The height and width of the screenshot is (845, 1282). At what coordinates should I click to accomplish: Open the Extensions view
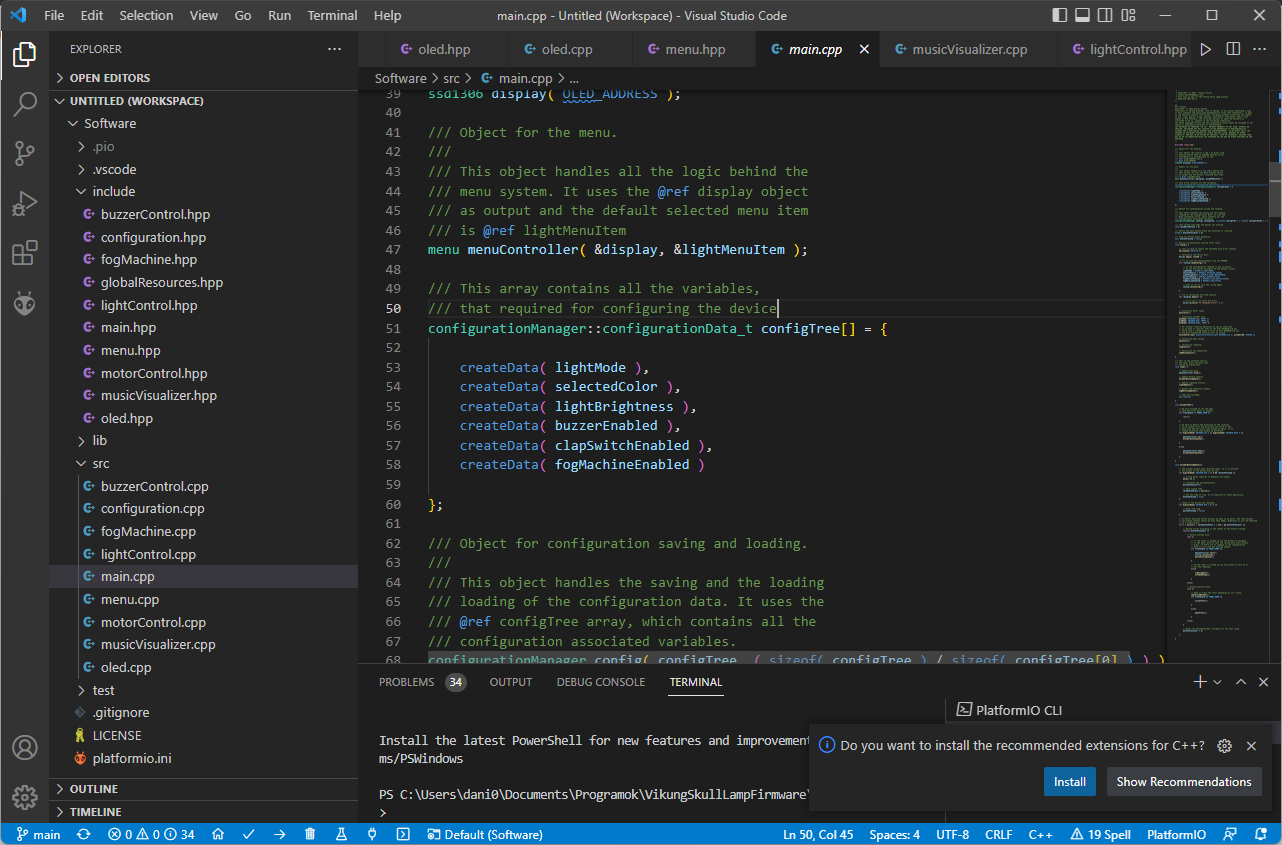tap(25, 253)
